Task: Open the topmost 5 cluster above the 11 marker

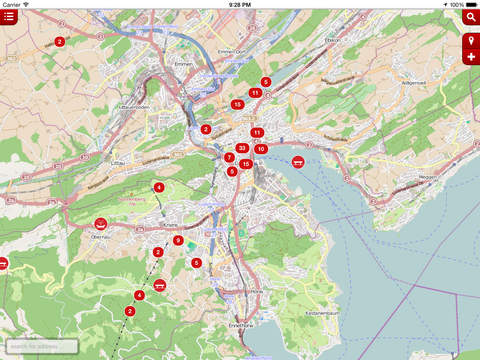Action: (x=266, y=82)
